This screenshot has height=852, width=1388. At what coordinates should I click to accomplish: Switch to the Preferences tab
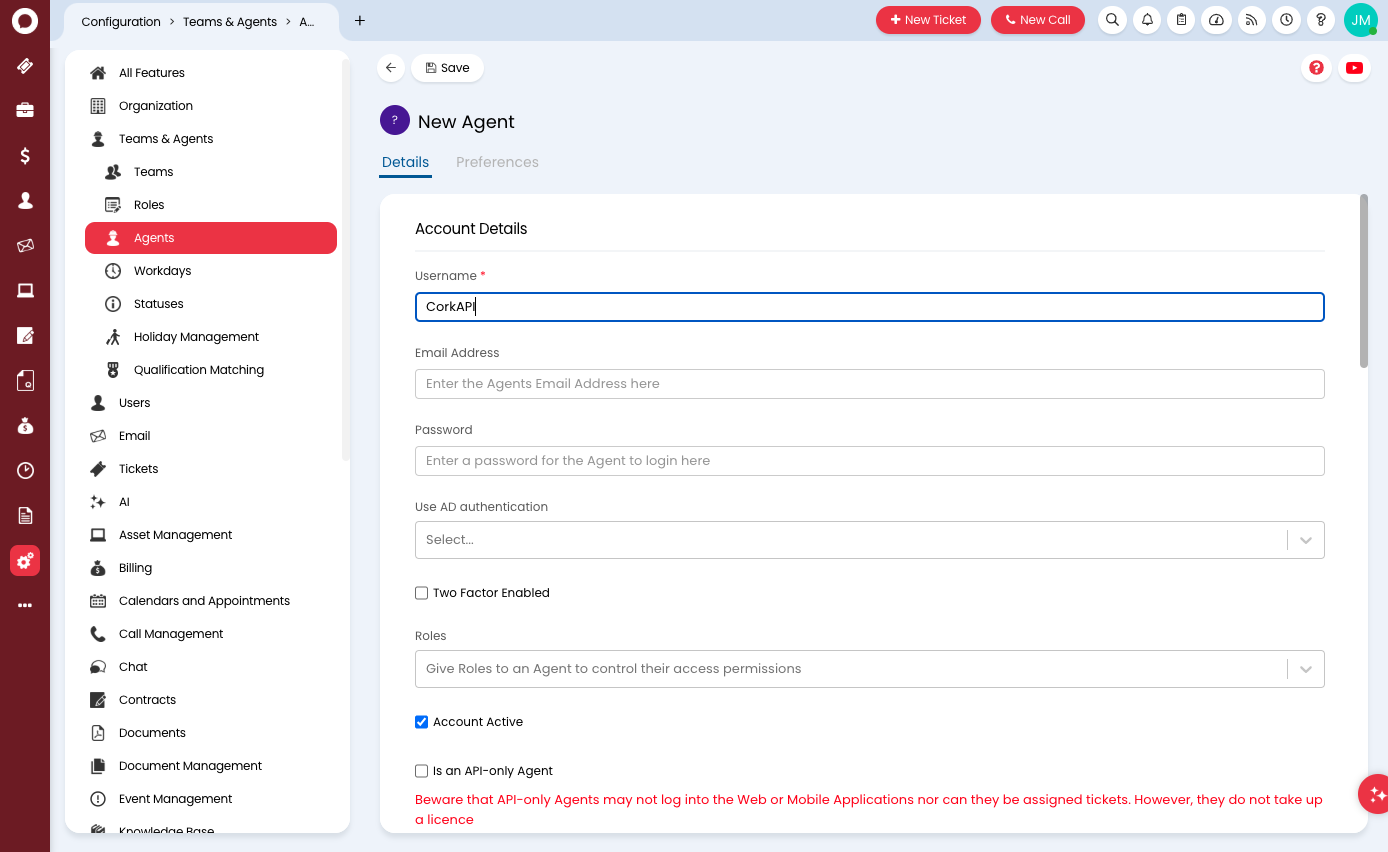point(497,162)
